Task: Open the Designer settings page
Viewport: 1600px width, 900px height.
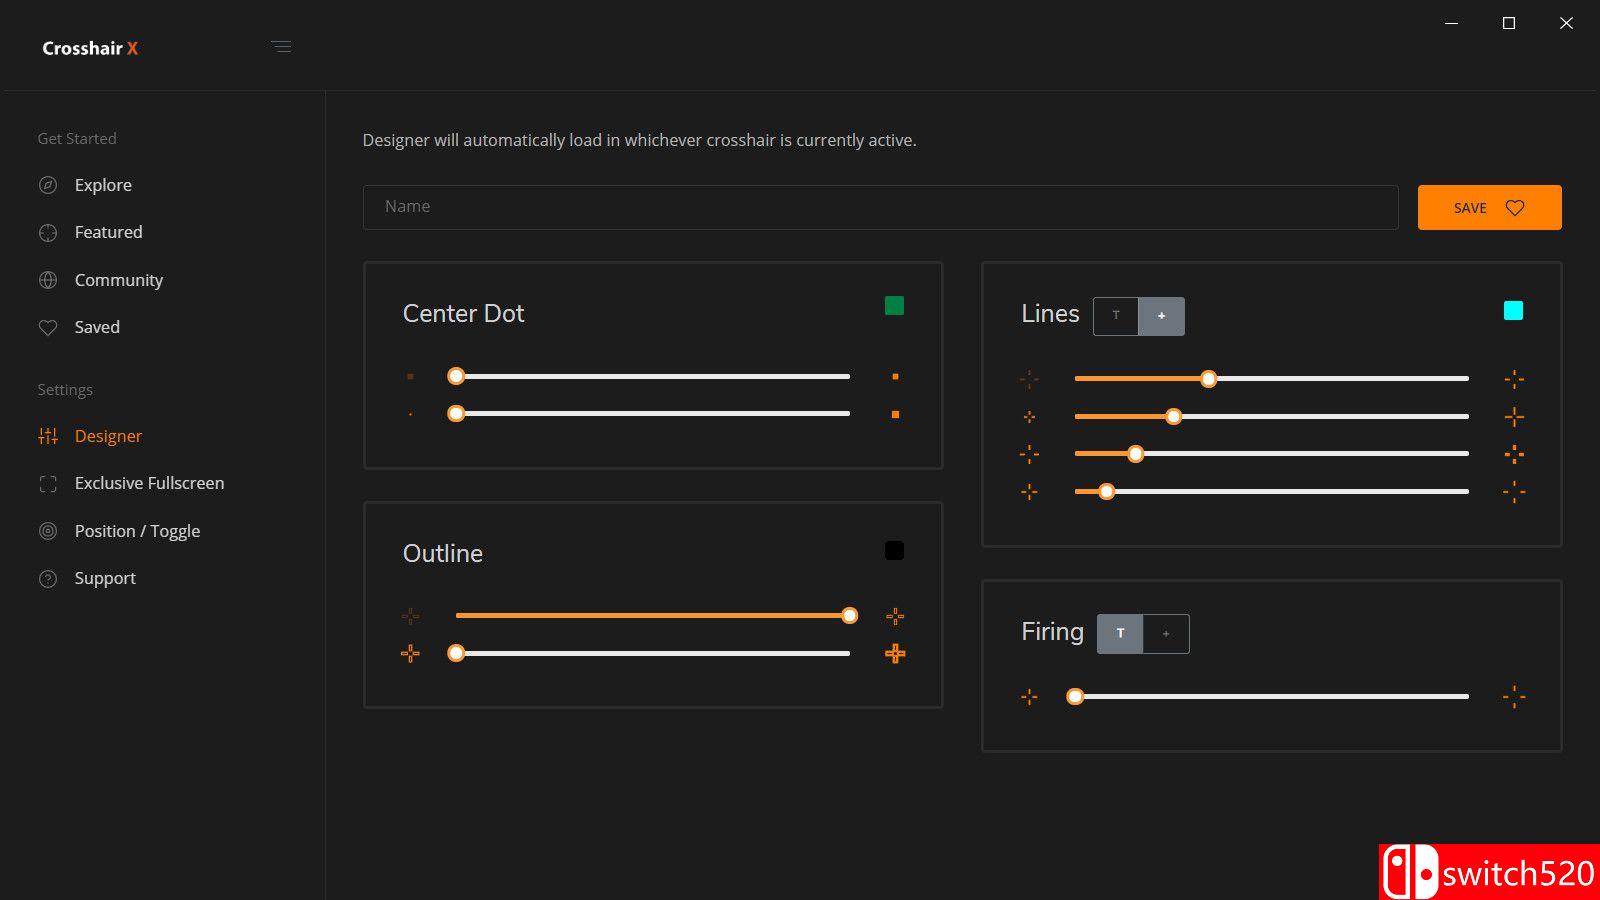Action: (x=108, y=436)
